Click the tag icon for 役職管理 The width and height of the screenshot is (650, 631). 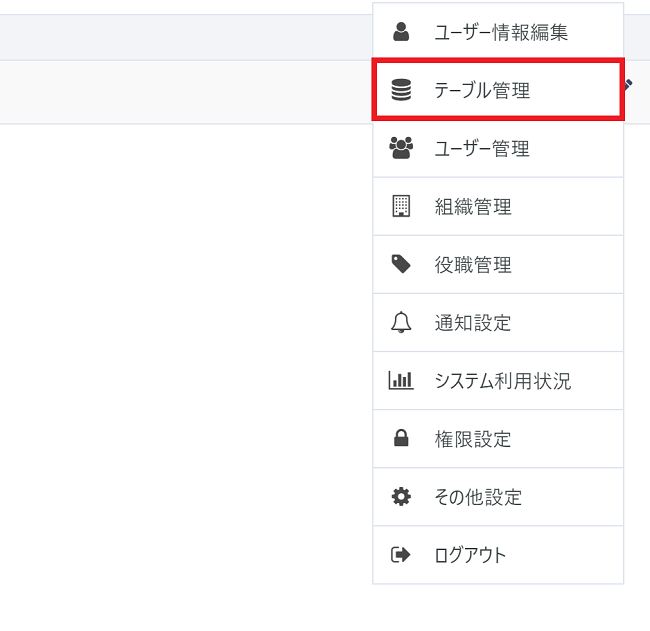[x=401, y=265]
